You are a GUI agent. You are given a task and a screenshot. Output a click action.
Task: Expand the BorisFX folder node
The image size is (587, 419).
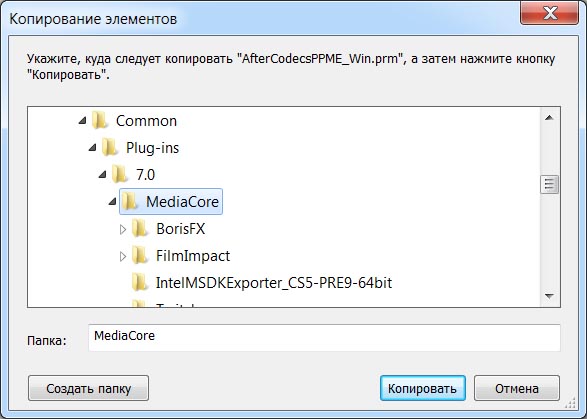click(x=123, y=229)
